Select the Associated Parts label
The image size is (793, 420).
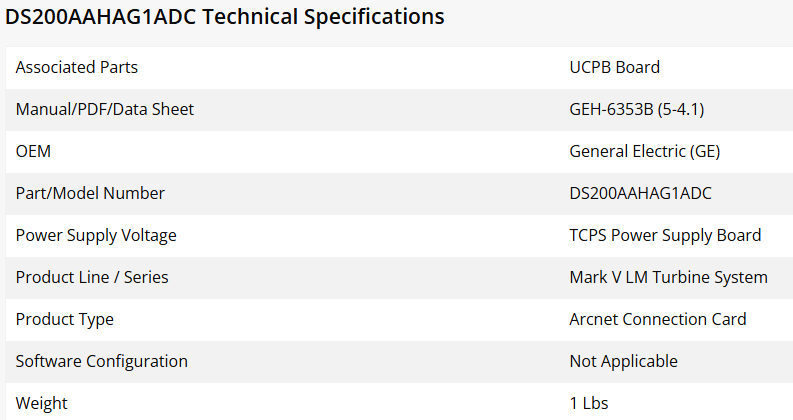click(x=76, y=67)
